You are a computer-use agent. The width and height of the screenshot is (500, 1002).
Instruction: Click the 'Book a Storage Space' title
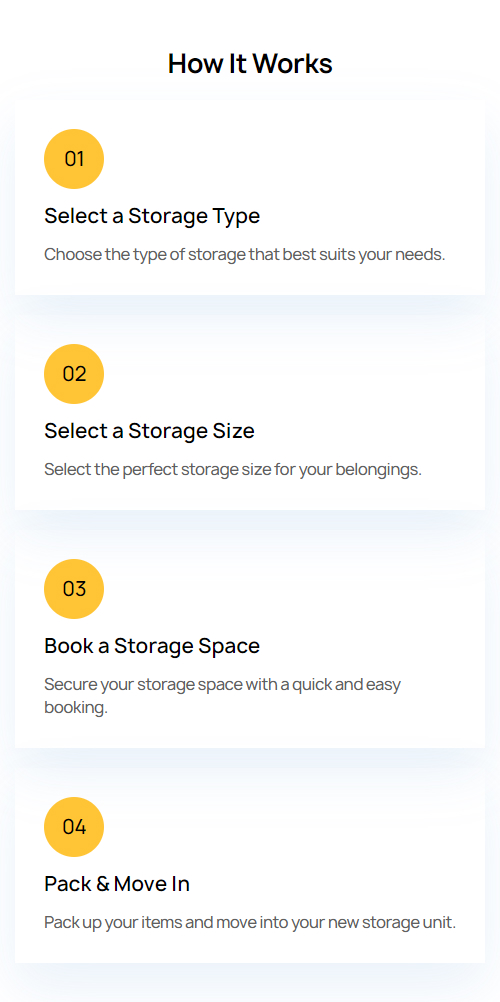tap(152, 646)
